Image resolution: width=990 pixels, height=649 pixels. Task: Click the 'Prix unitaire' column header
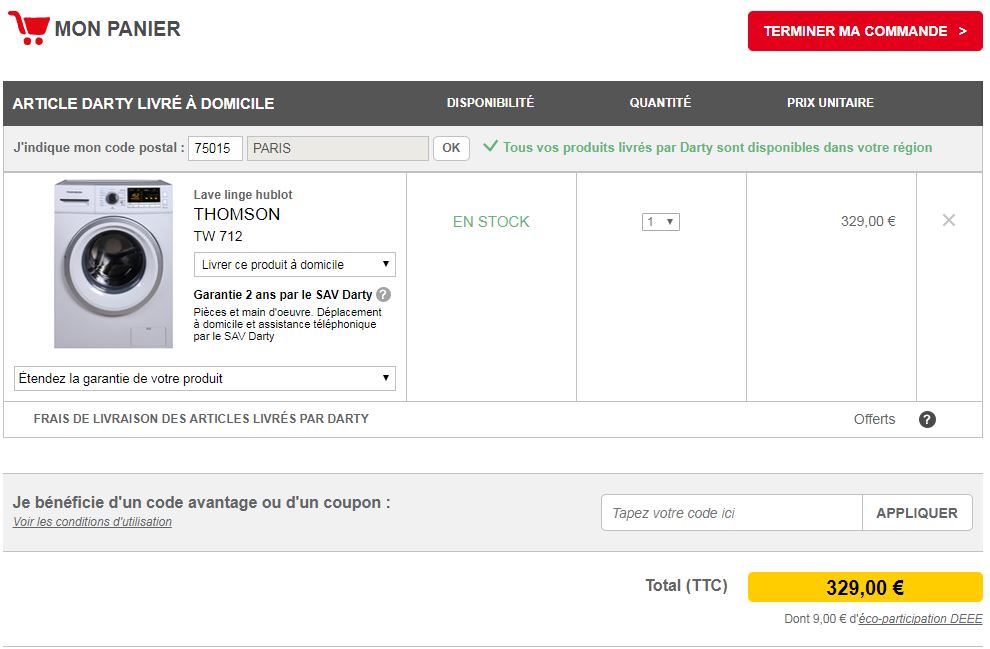click(830, 103)
